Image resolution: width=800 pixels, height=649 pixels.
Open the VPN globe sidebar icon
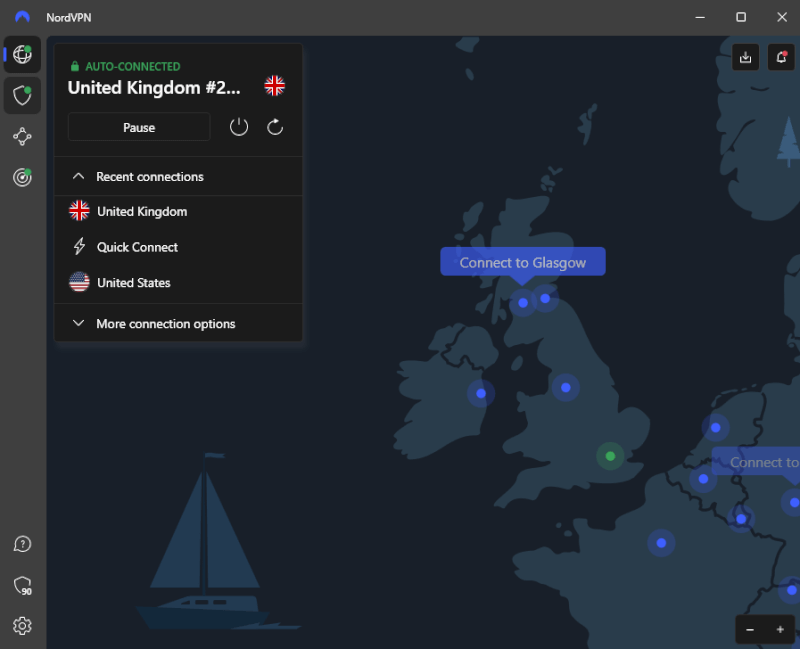(22, 54)
